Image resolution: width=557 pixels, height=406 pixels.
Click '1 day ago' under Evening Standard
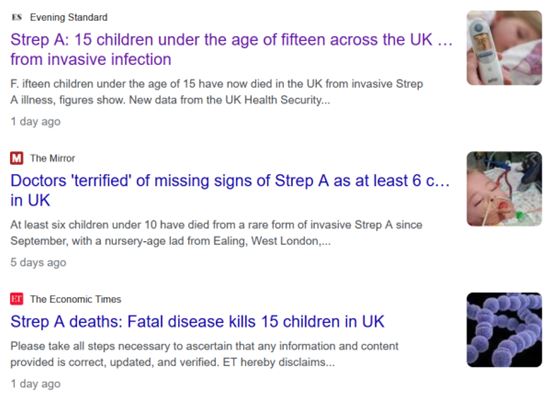36,121
